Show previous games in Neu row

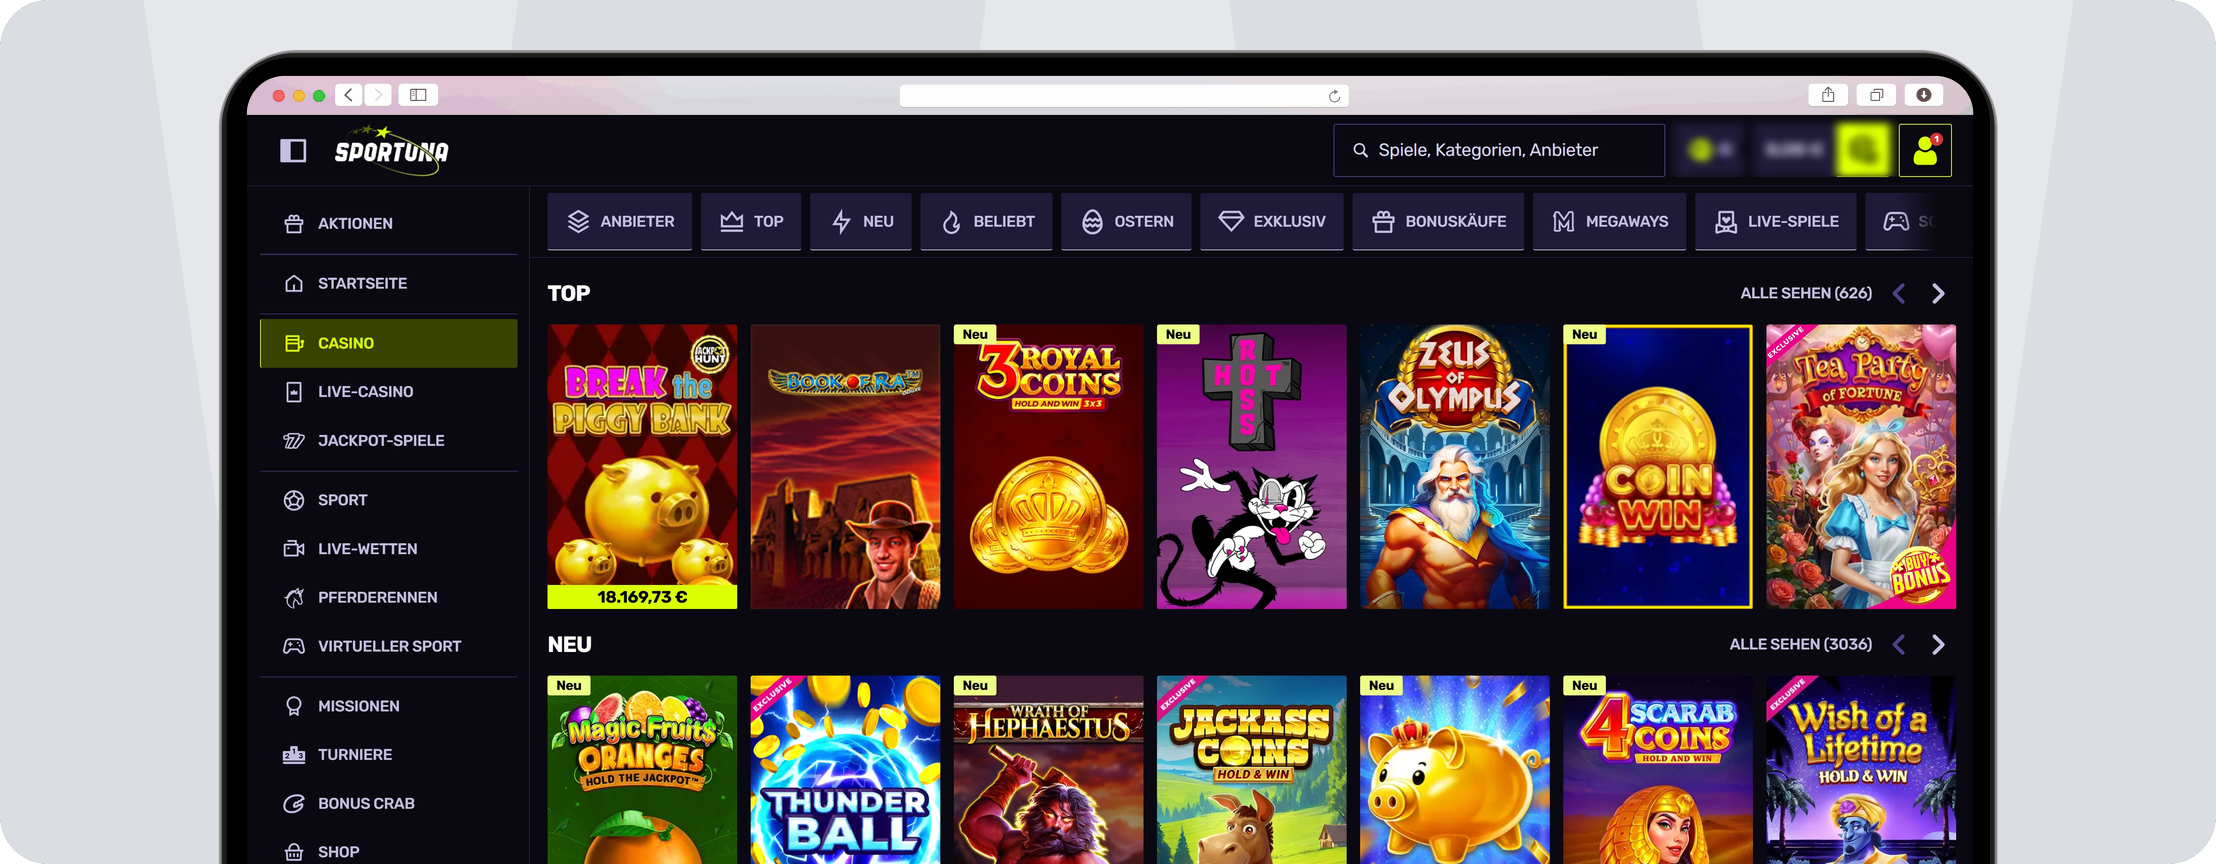pos(1899,644)
